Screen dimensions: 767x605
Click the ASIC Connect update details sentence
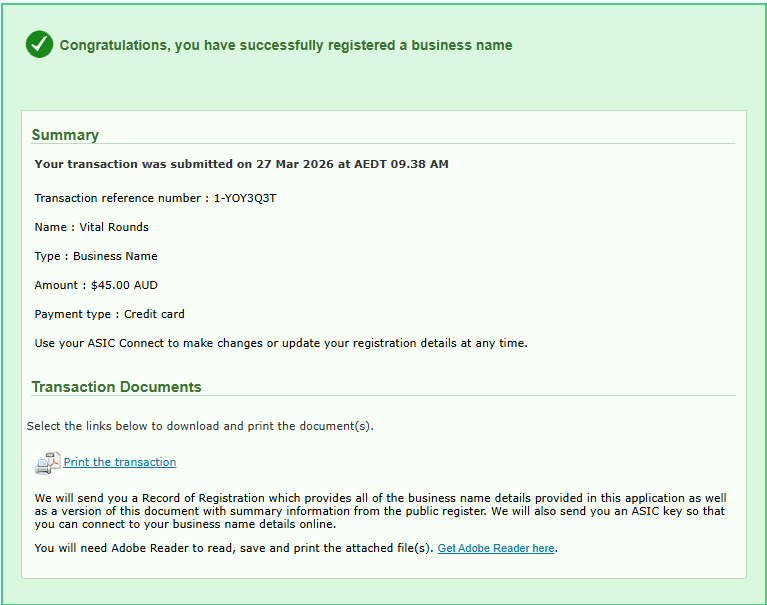click(280, 343)
